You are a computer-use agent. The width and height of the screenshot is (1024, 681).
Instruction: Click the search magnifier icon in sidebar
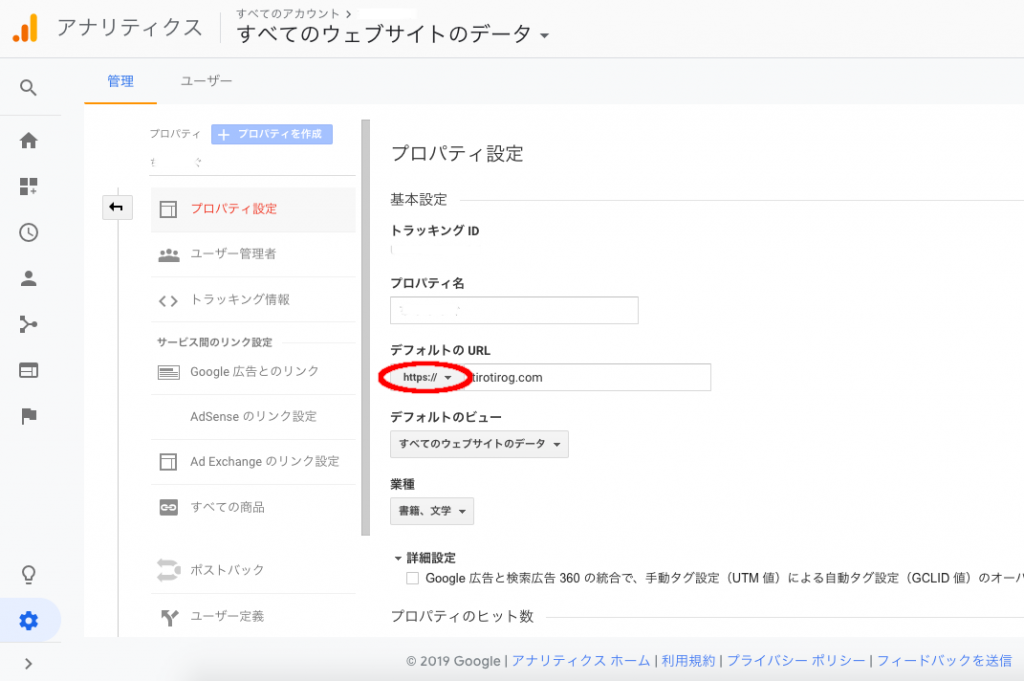[28, 88]
